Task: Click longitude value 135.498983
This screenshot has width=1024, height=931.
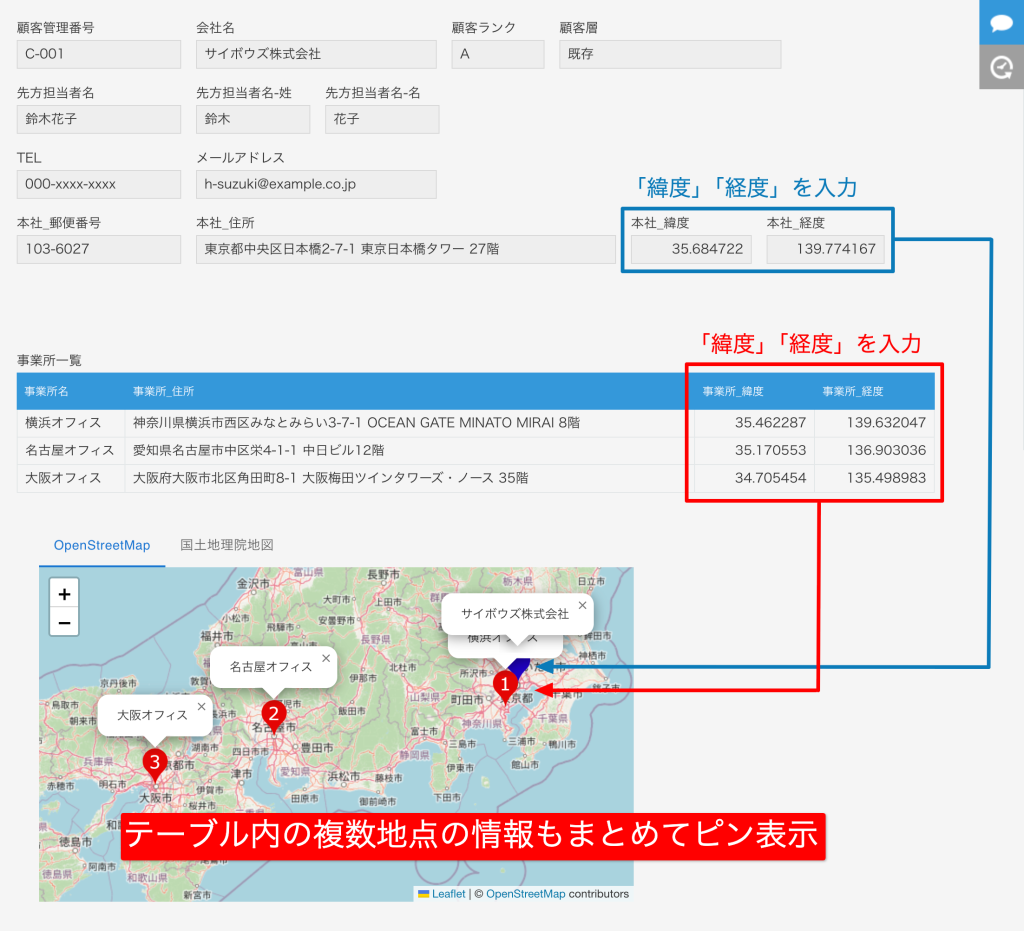Action: tap(886, 478)
